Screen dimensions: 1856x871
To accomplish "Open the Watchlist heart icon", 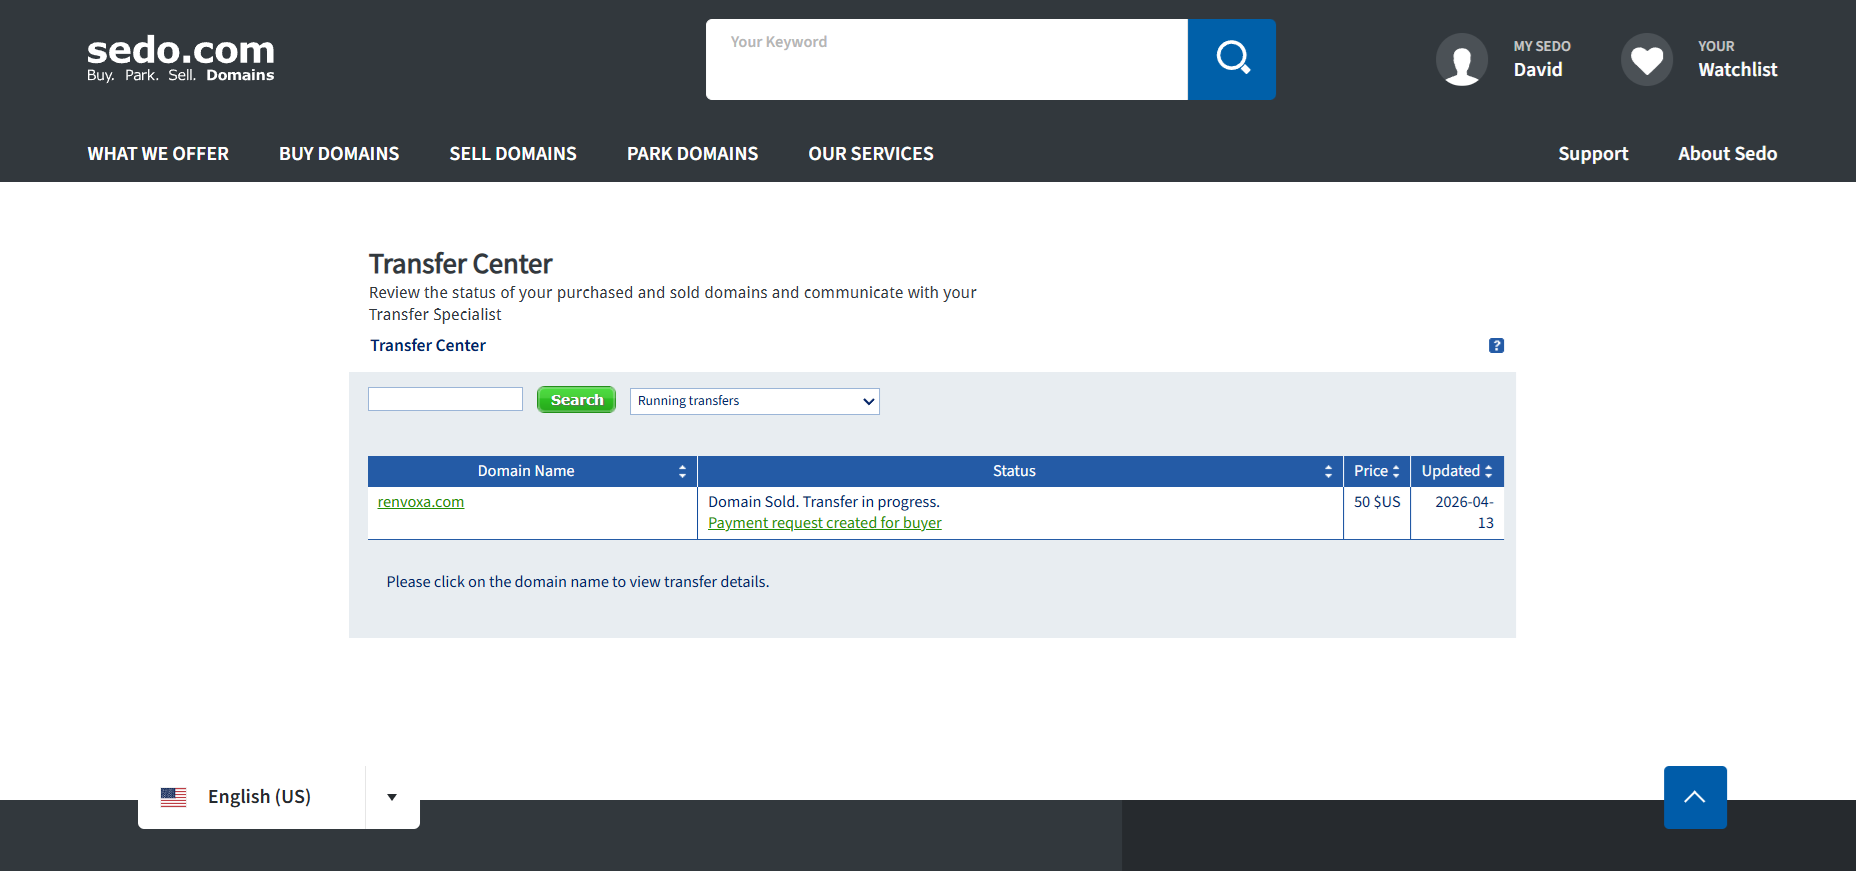I will pyautogui.click(x=1647, y=60).
